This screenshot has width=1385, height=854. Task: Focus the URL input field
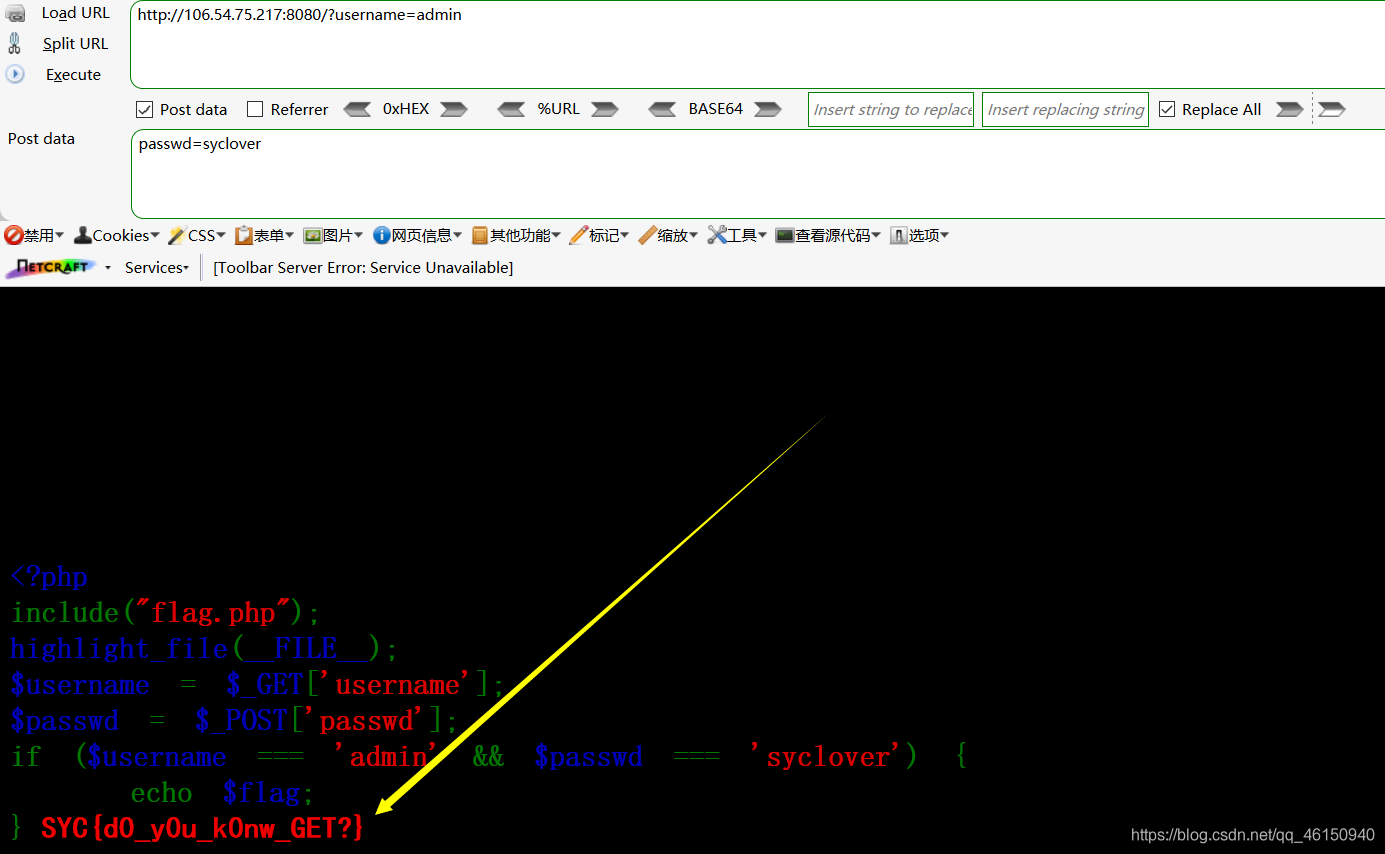click(757, 45)
